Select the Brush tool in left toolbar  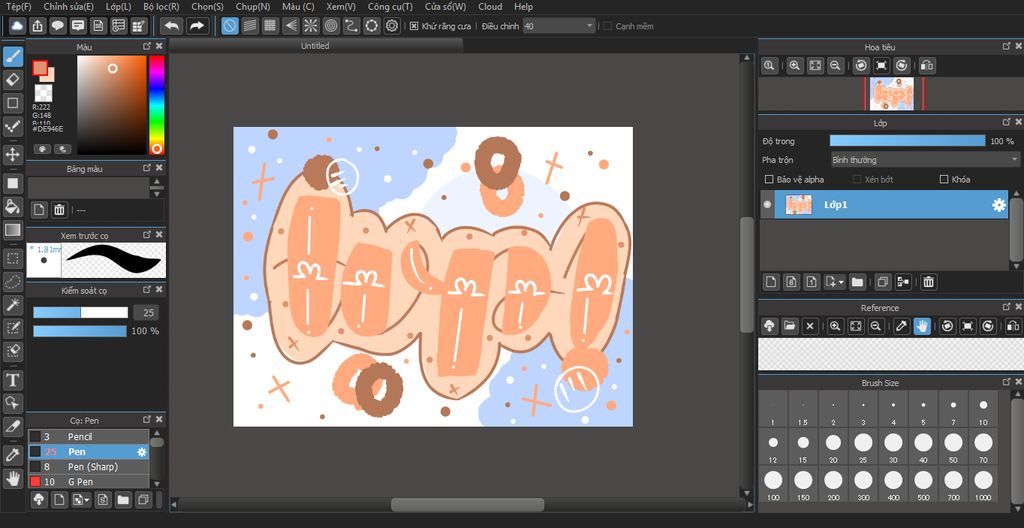13,57
